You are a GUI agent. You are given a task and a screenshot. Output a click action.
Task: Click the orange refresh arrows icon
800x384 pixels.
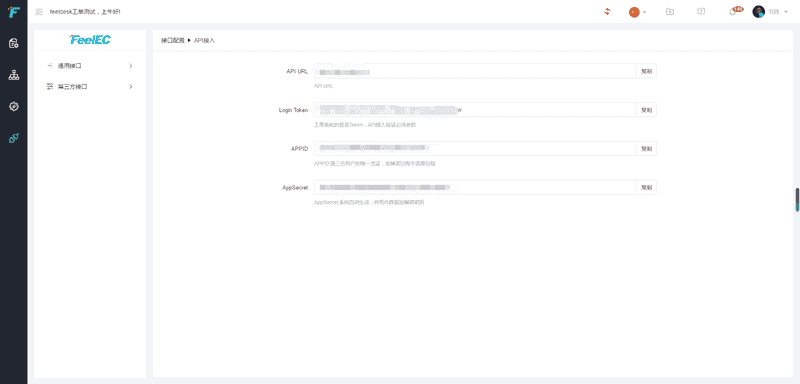[607, 12]
